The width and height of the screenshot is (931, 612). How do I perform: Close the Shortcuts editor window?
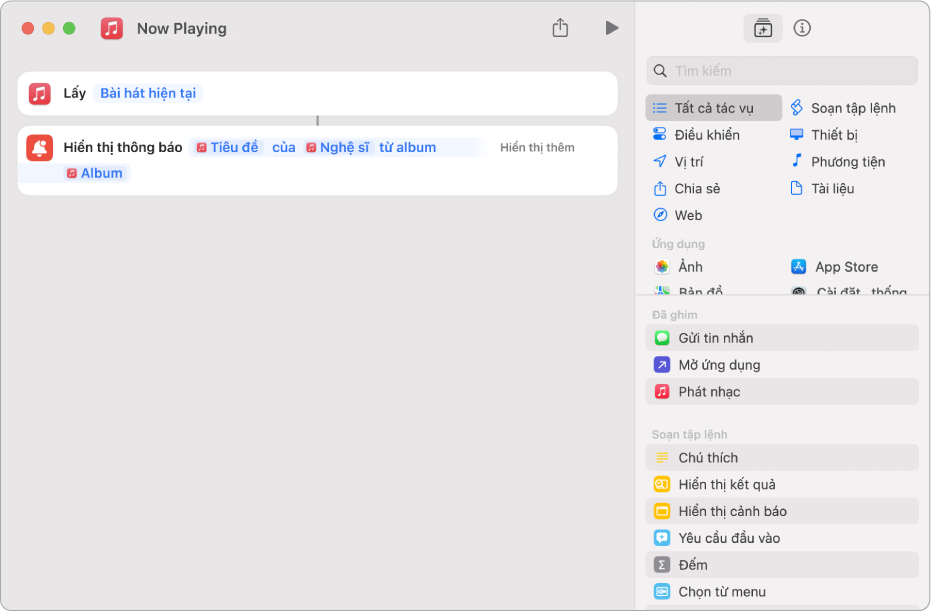click(28, 28)
